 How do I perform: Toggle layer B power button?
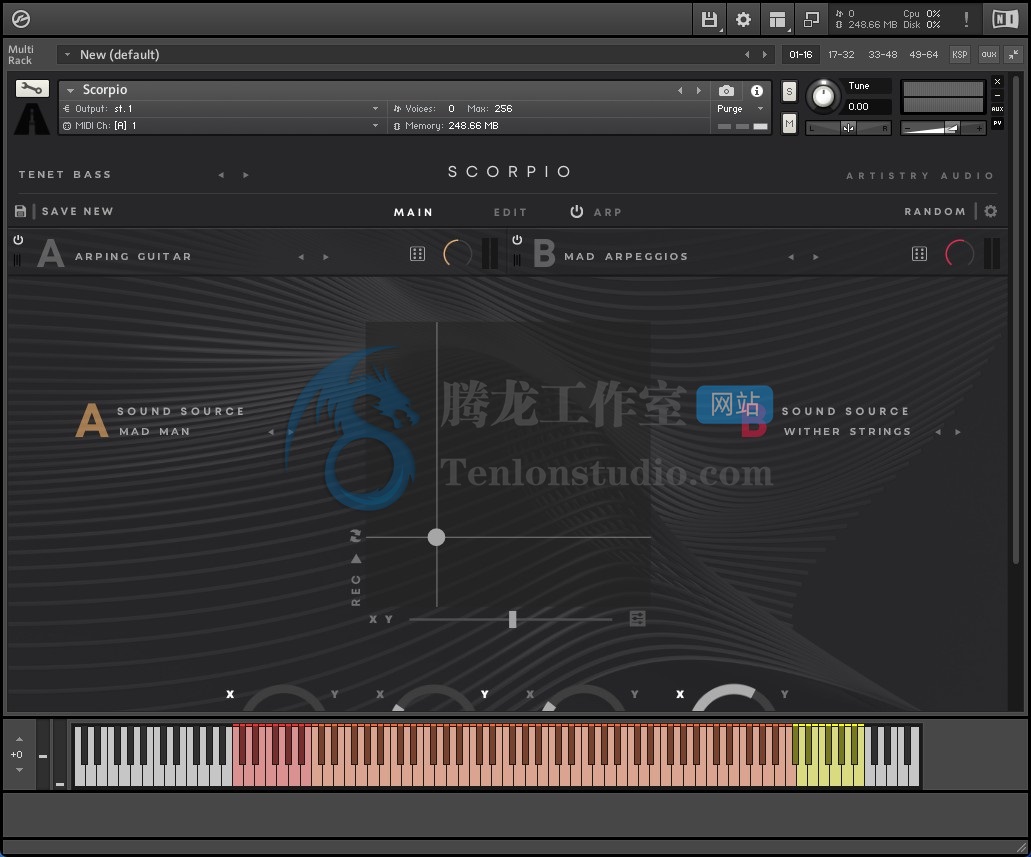click(x=517, y=240)
